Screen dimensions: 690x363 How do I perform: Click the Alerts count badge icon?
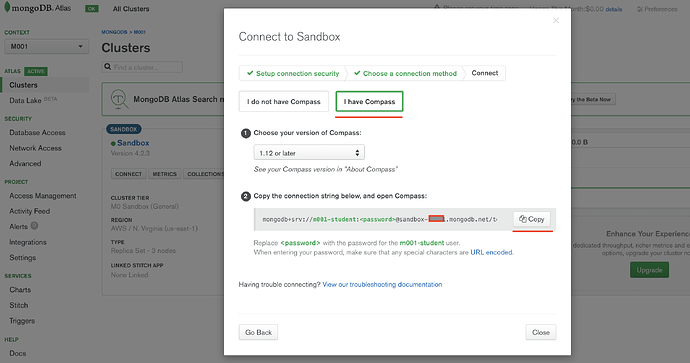34,226
